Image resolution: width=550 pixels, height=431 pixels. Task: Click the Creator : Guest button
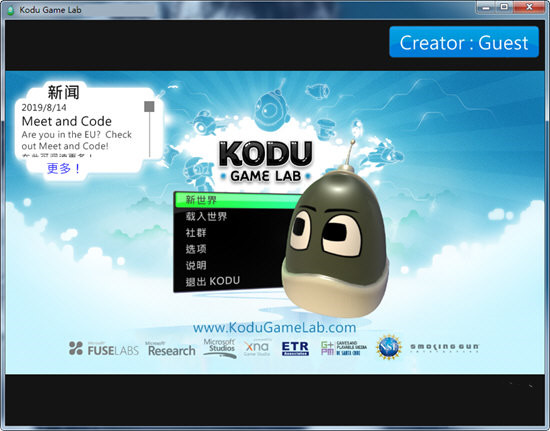point(464,42)
